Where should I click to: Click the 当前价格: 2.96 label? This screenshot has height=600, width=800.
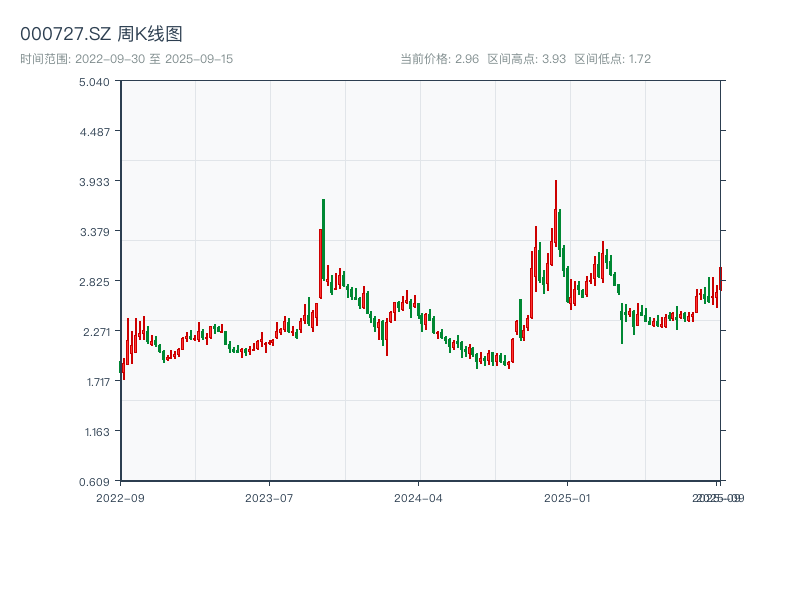coord(439,59)
